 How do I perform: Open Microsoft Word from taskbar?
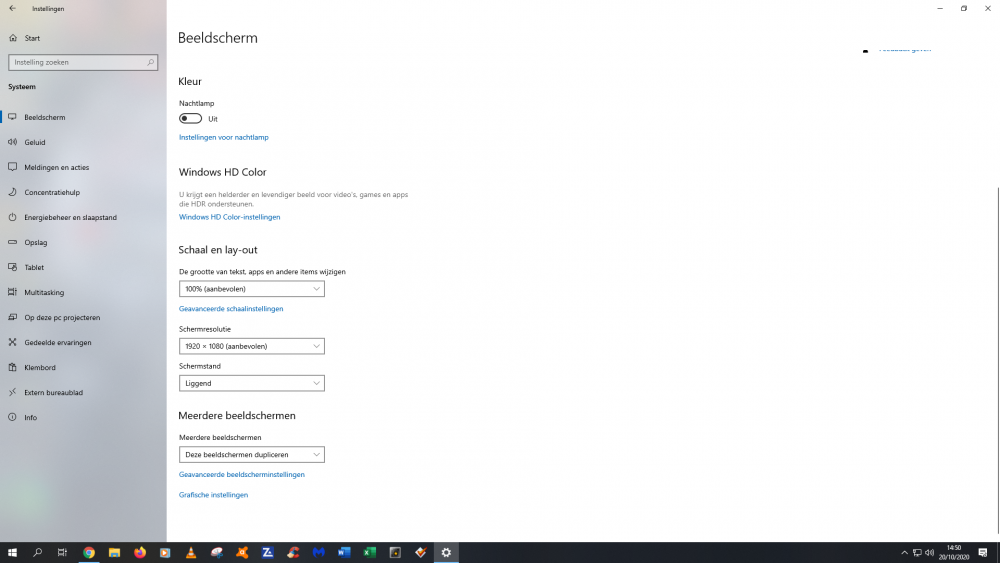pos(344,552)
